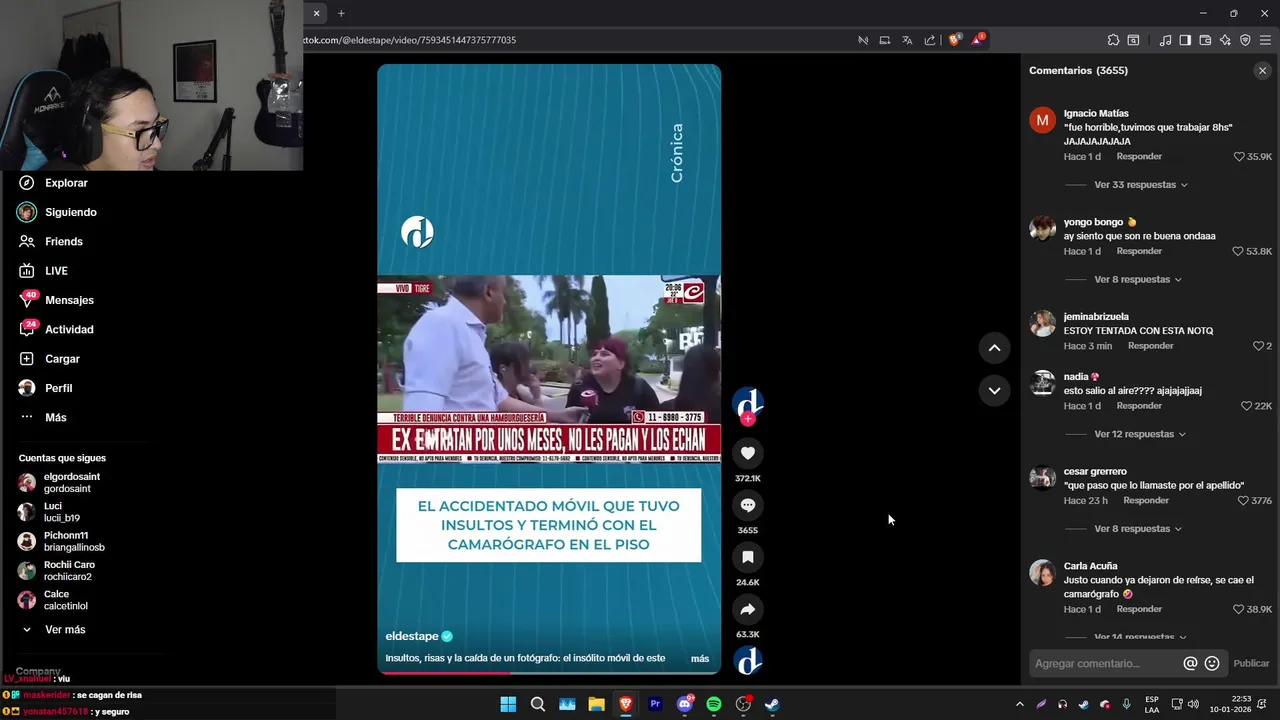Viewport: 1280px width, 720px height.
Task: Open the Más options menu
Action: (x=55, y=417)
